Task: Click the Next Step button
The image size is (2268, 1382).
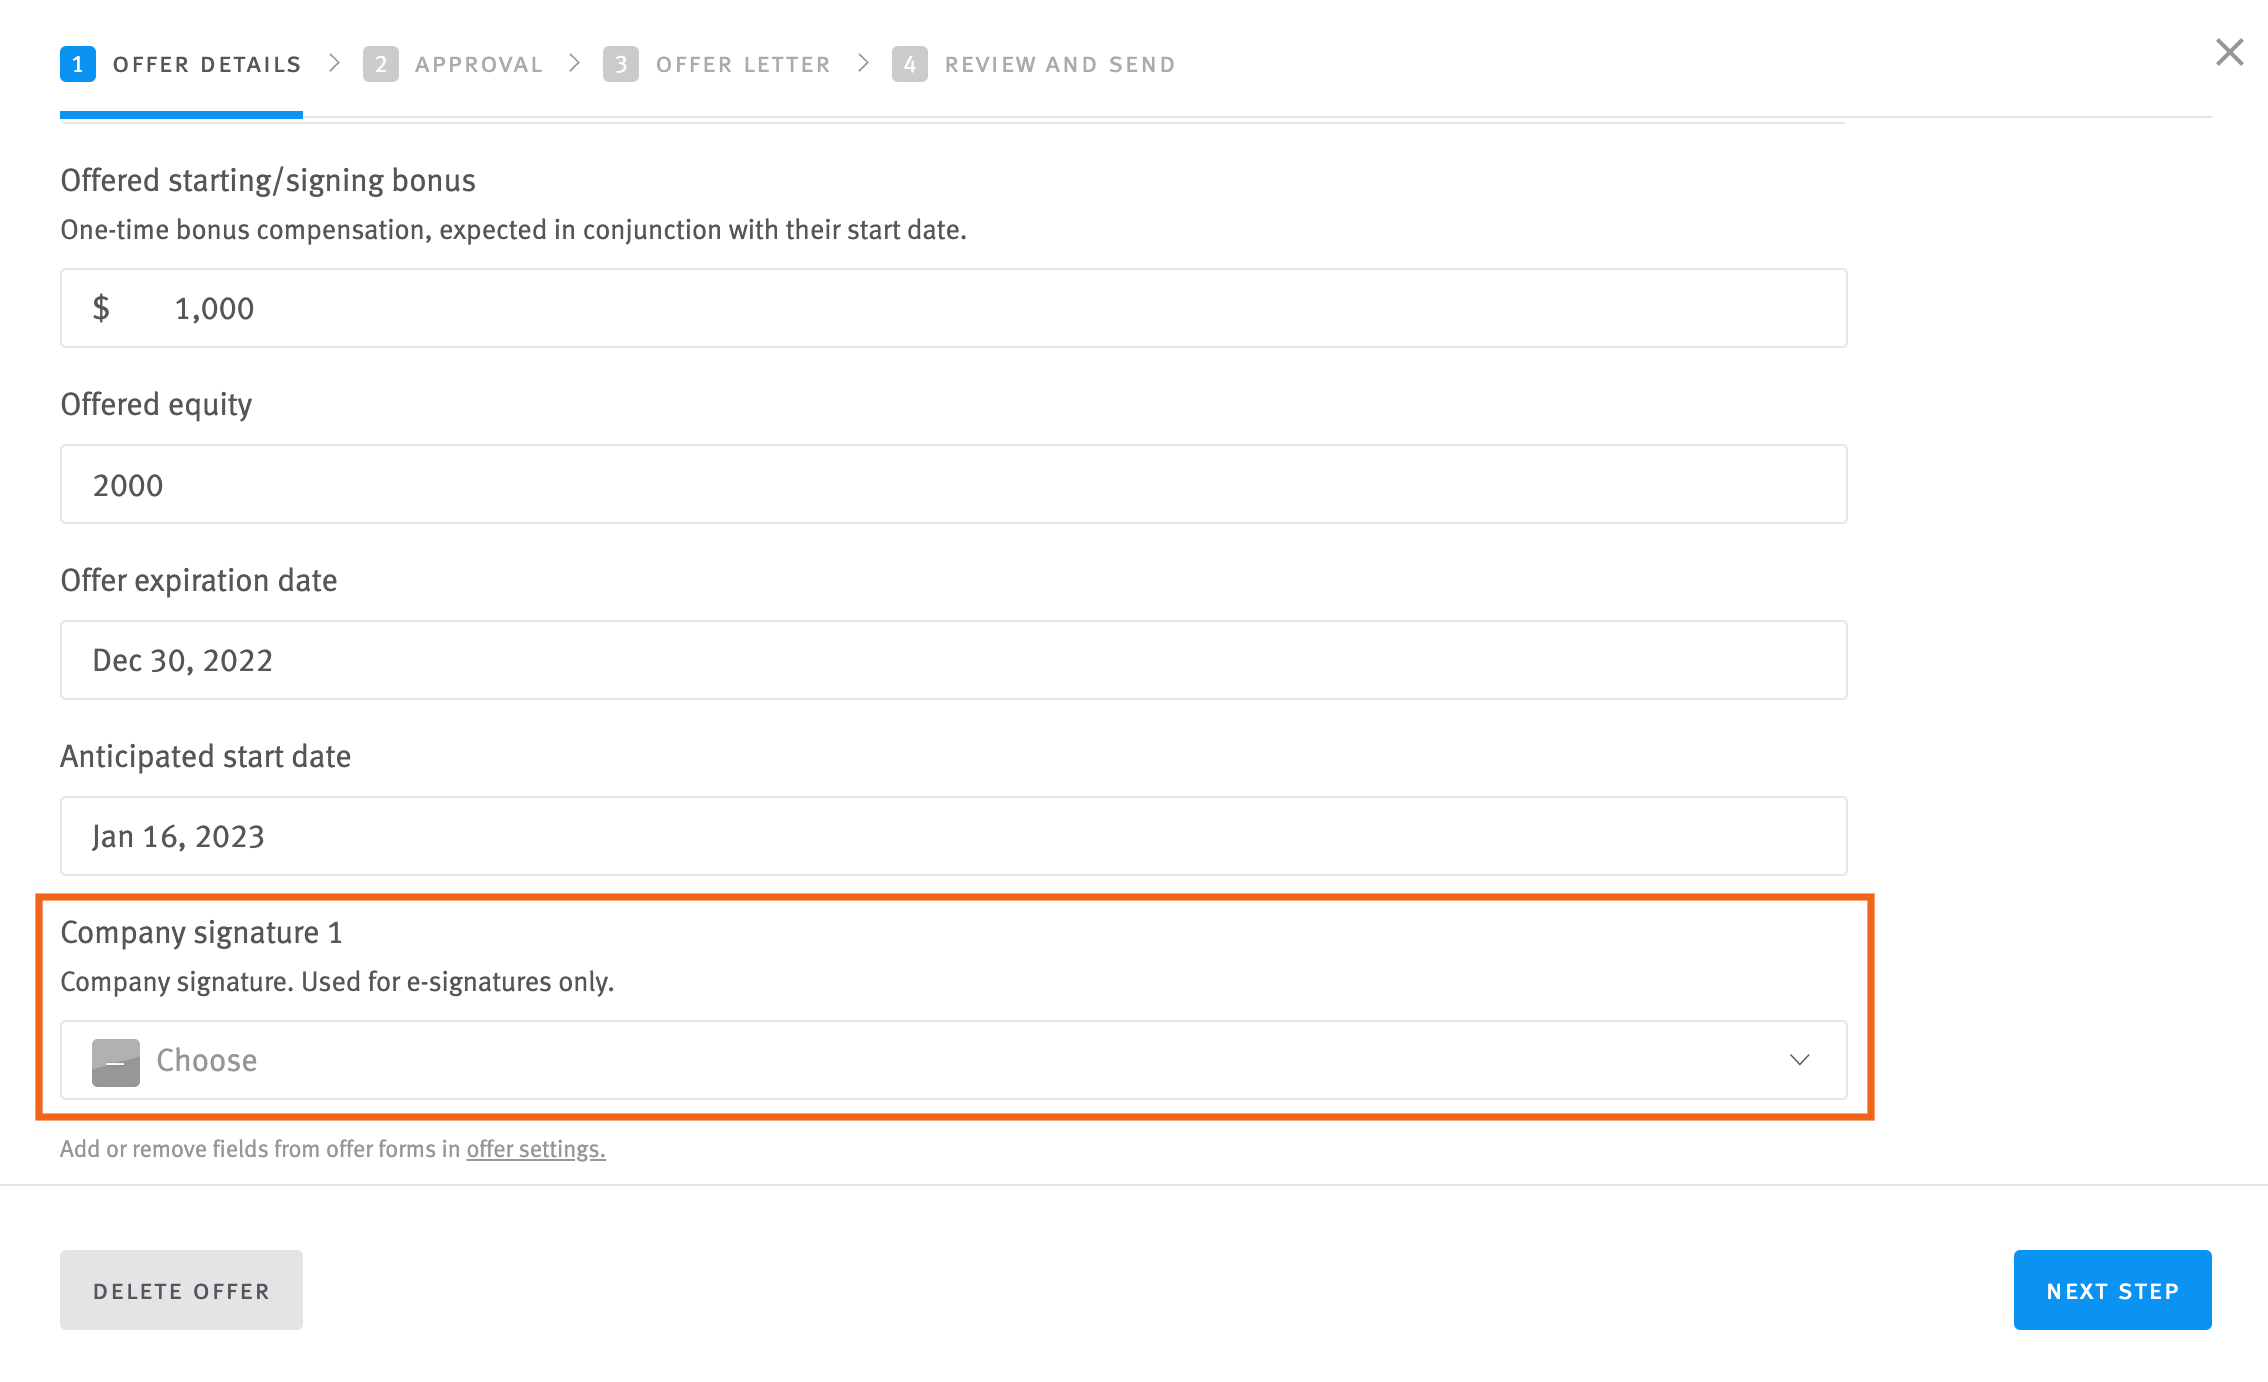Action: point(2112,1290)
